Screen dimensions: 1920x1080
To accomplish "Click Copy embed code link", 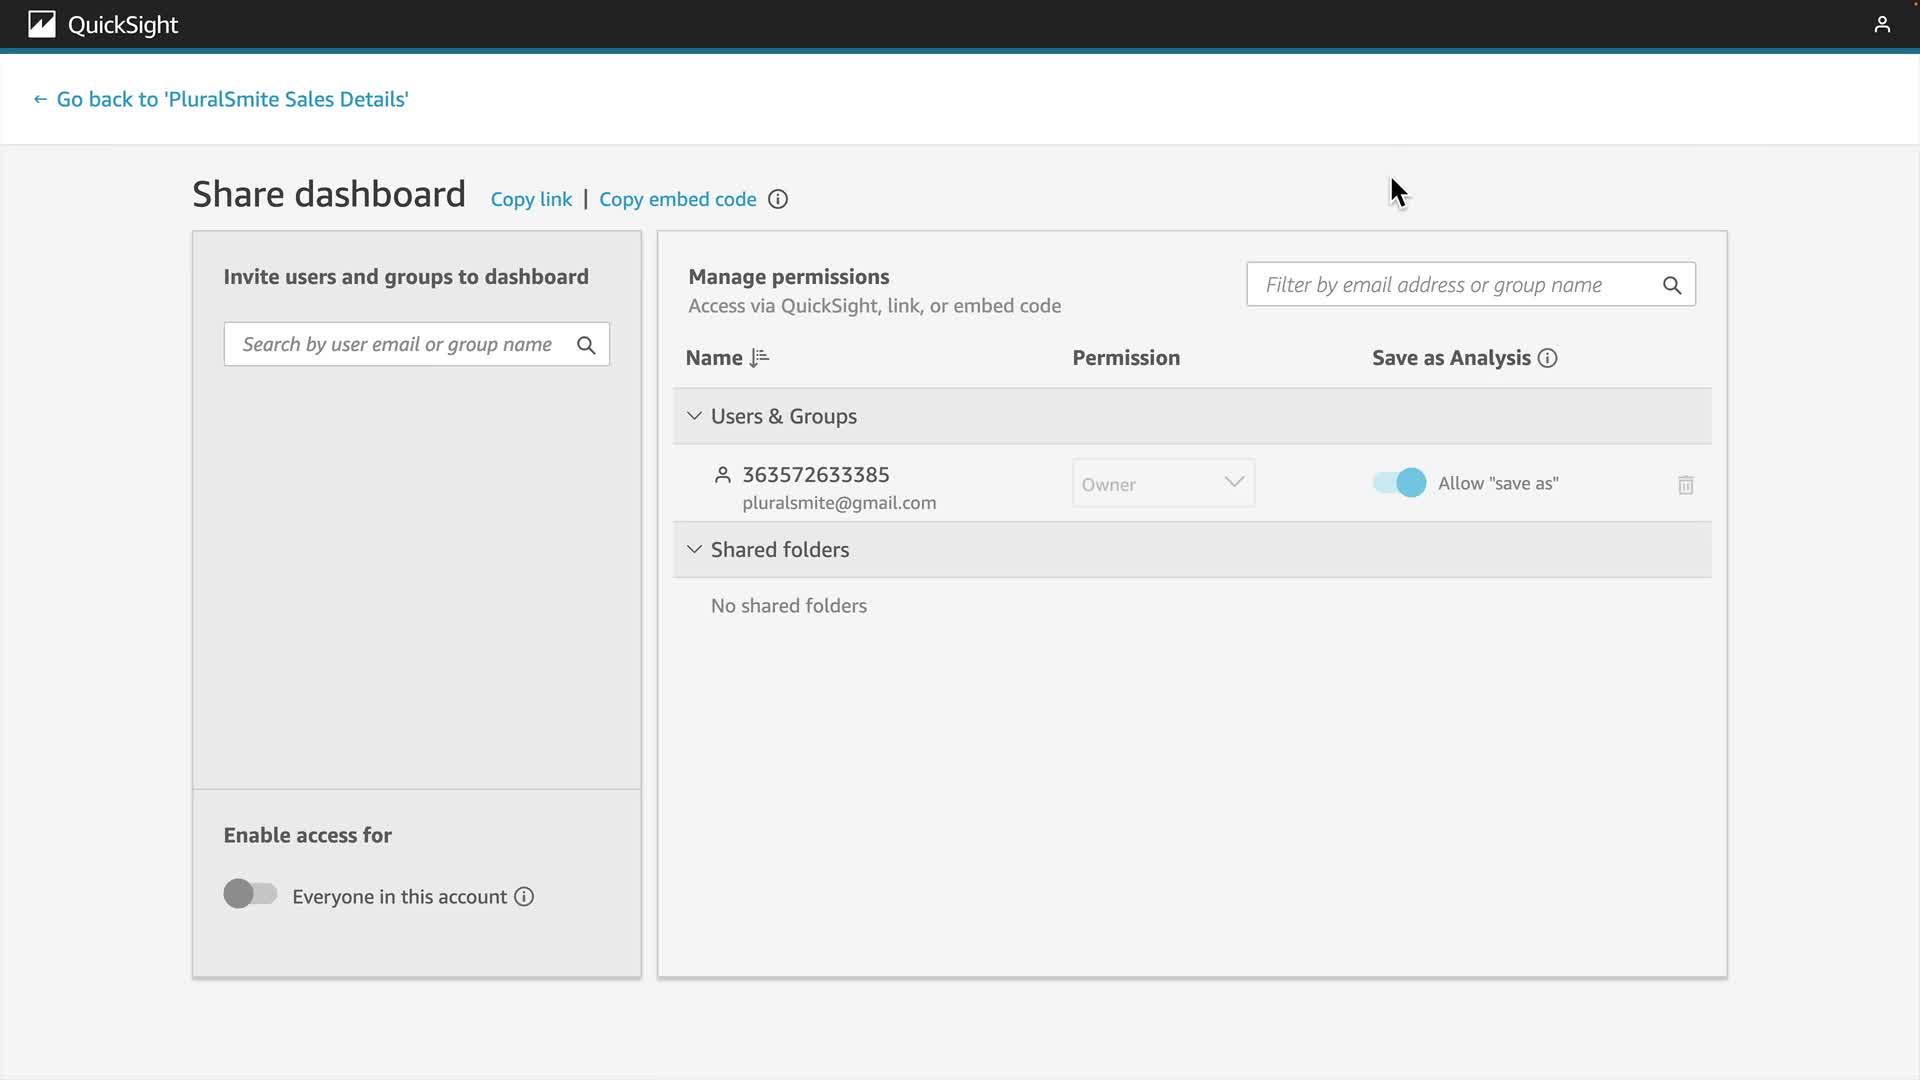I will 677,199.
